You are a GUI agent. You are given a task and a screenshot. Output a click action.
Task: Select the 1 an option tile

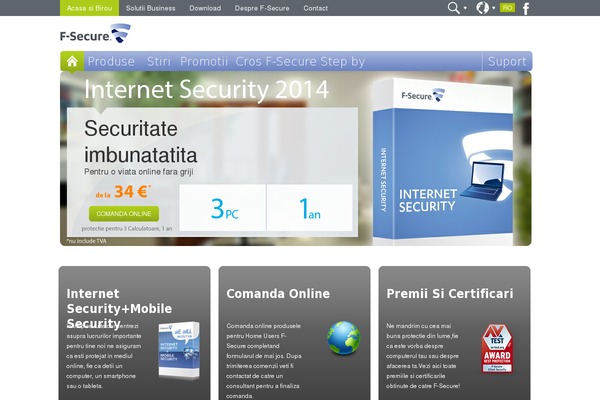click(x=310, y=208)
